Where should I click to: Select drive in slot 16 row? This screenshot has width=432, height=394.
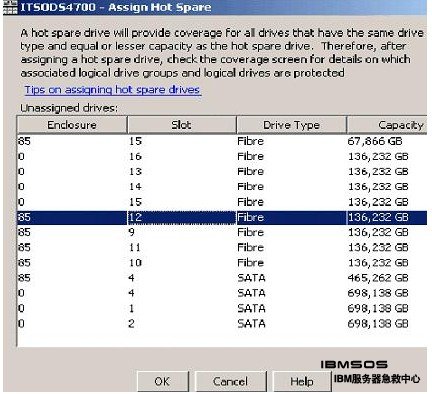tap(222, 156)
